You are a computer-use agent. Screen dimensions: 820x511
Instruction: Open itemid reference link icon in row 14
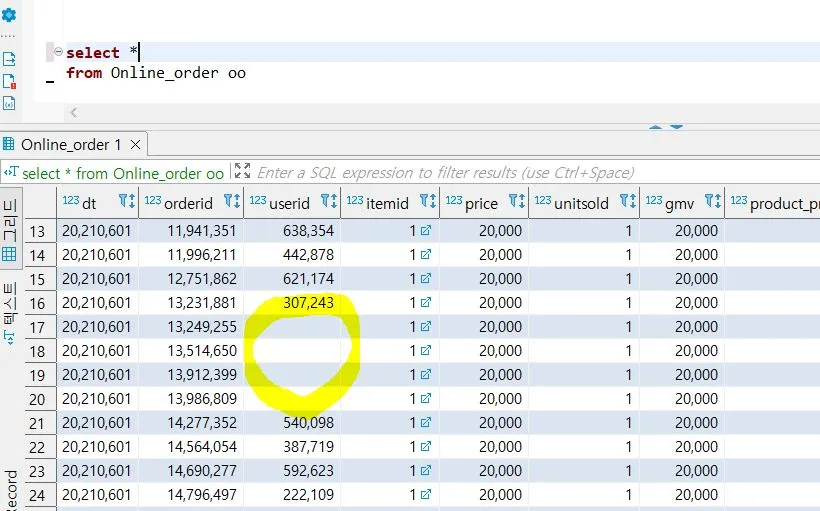[426, 254]
